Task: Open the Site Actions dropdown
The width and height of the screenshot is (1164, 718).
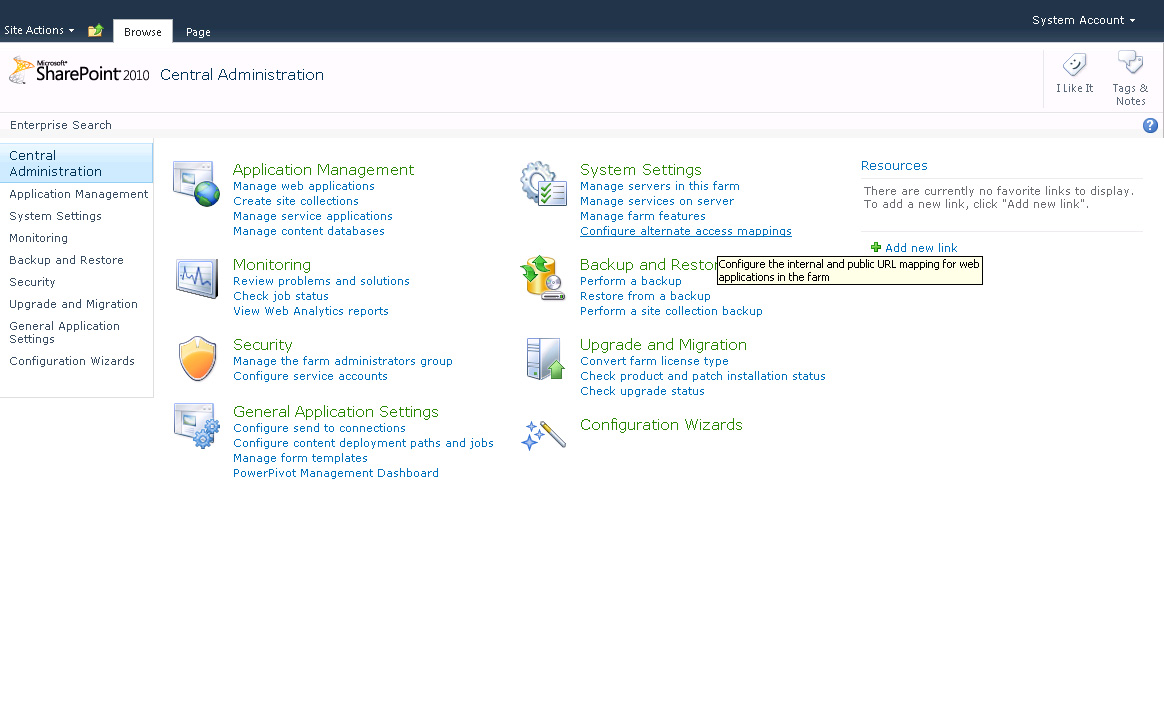Action: pyautogui.click(x=39, y=30)
